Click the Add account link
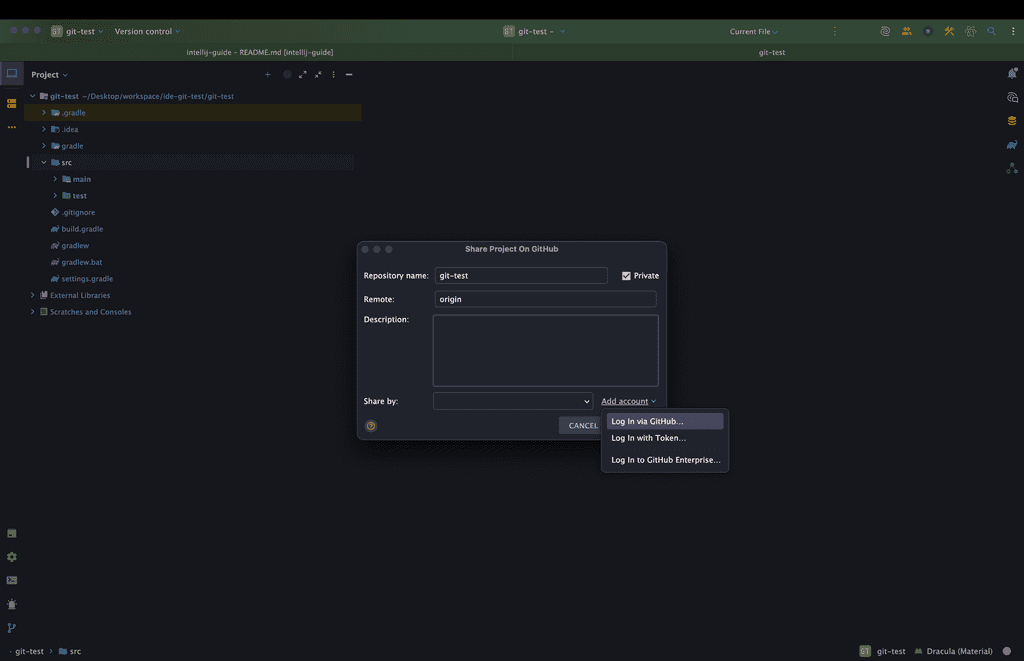Image resolution: width=1024 pixels, height=661 pixels. coord(626,401)
